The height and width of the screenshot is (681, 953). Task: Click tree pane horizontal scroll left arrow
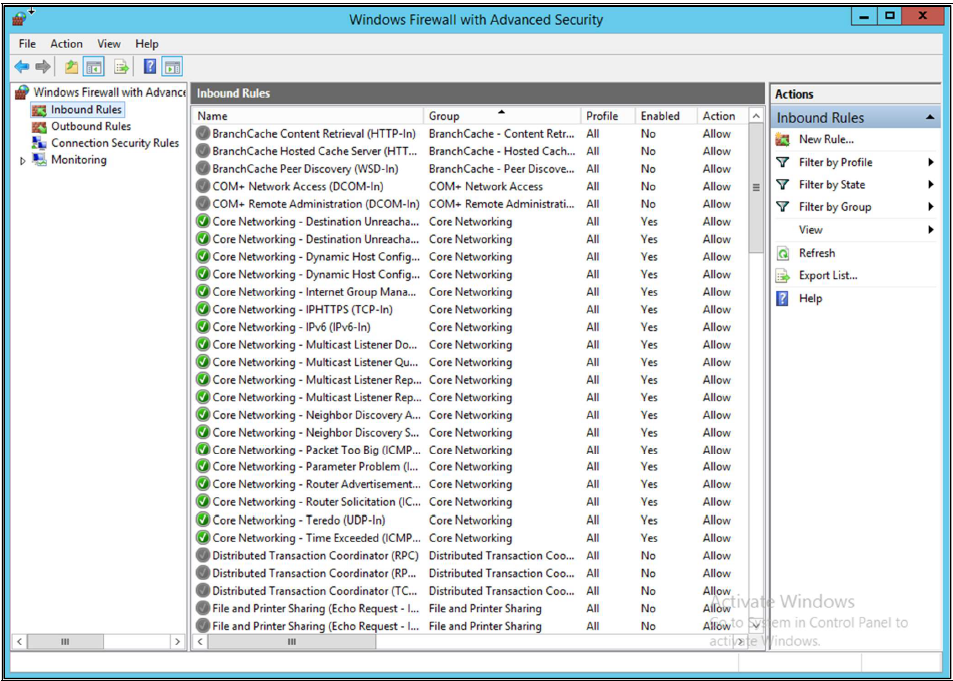click(x=19, y=641)
